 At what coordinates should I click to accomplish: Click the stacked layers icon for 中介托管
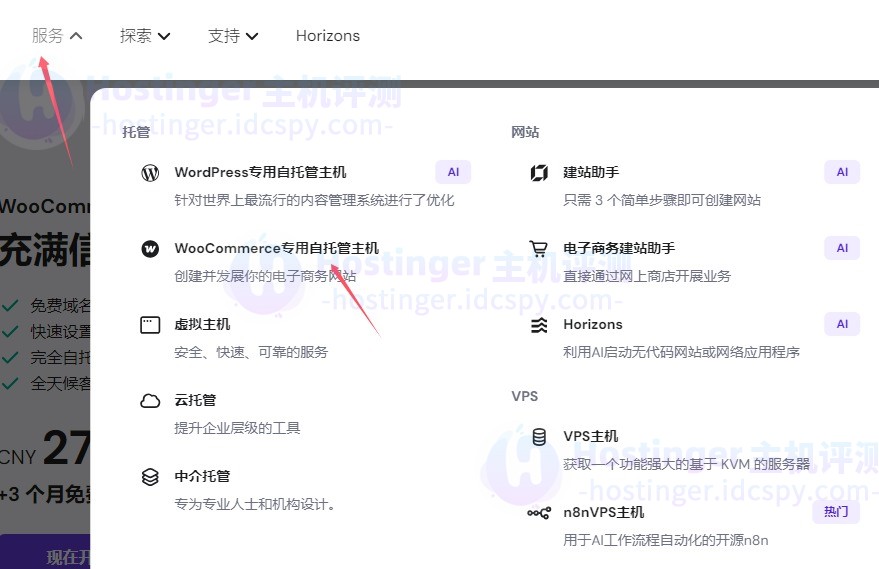click(150, 477)
